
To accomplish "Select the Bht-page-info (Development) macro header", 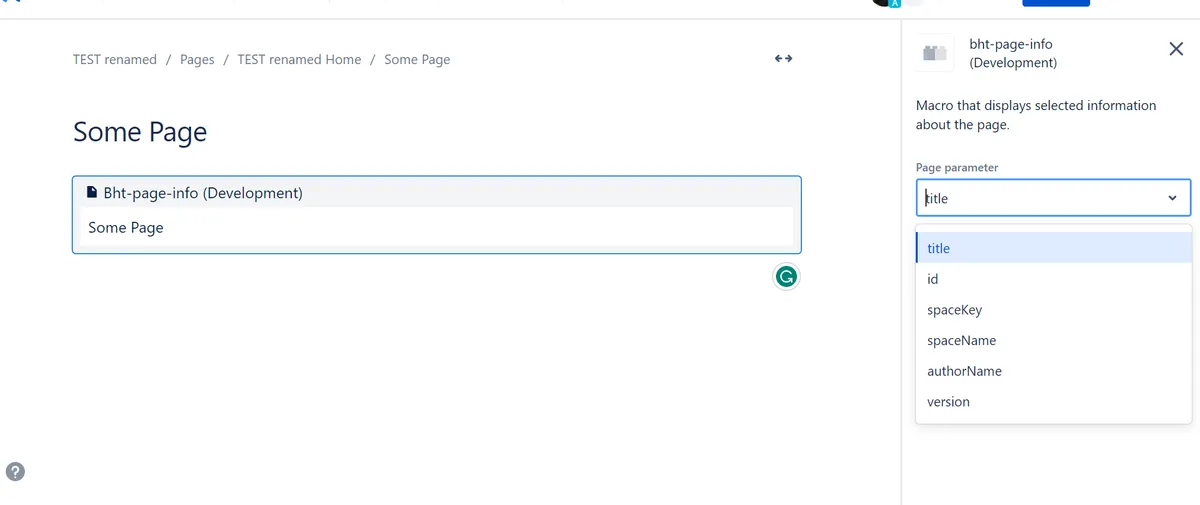I will [x=437, y=192].
